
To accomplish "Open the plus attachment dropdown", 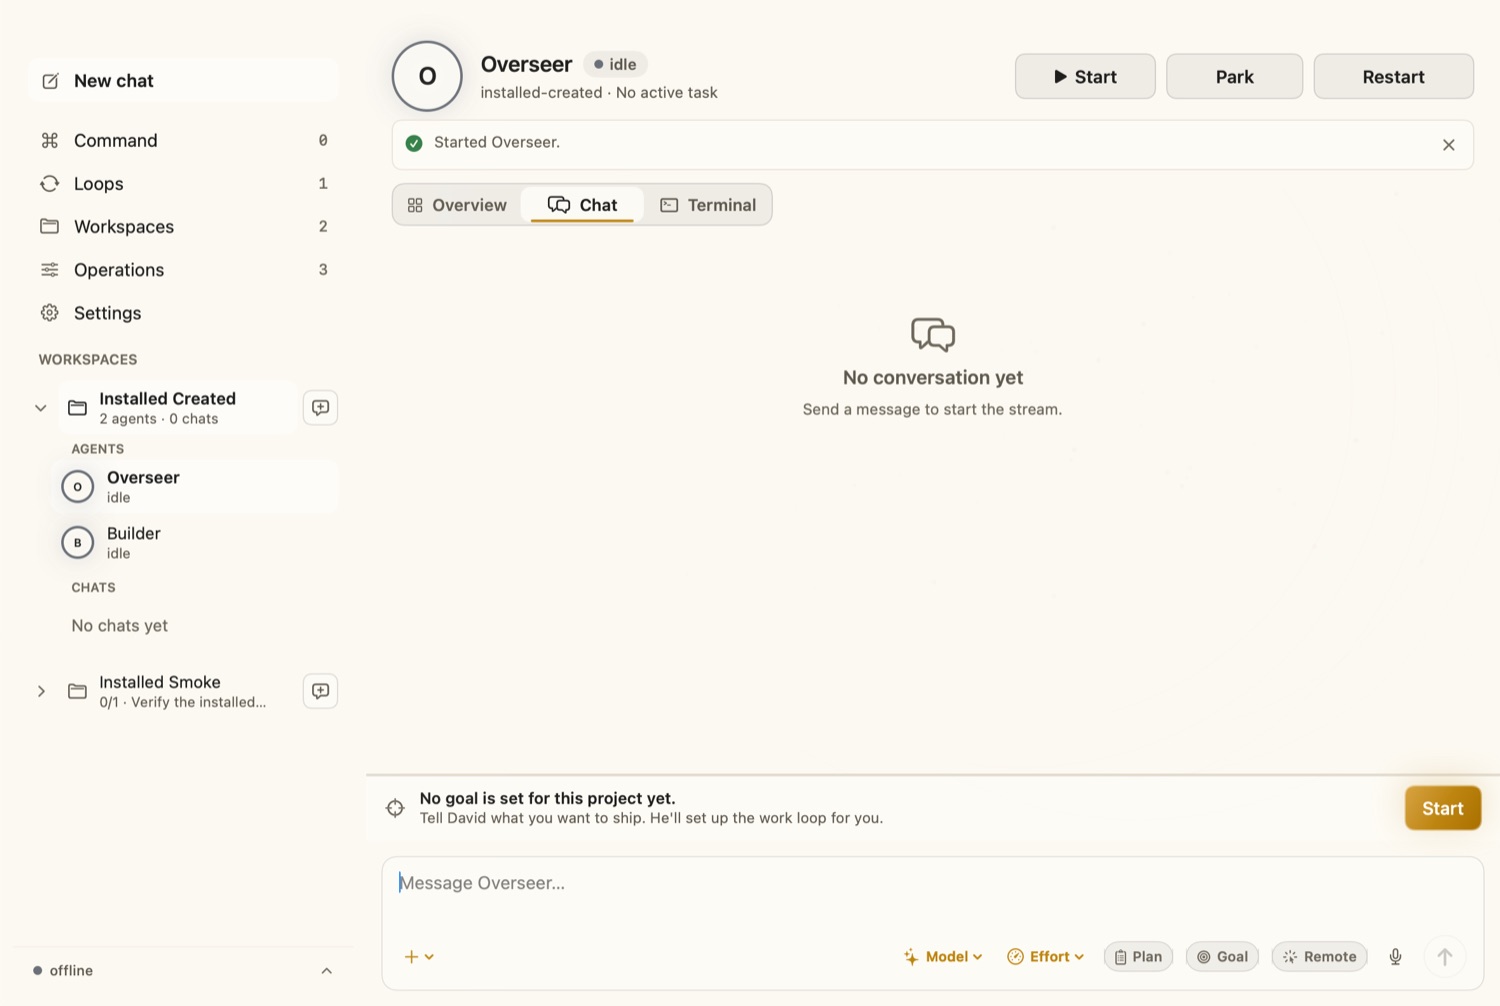I will 419,957.
